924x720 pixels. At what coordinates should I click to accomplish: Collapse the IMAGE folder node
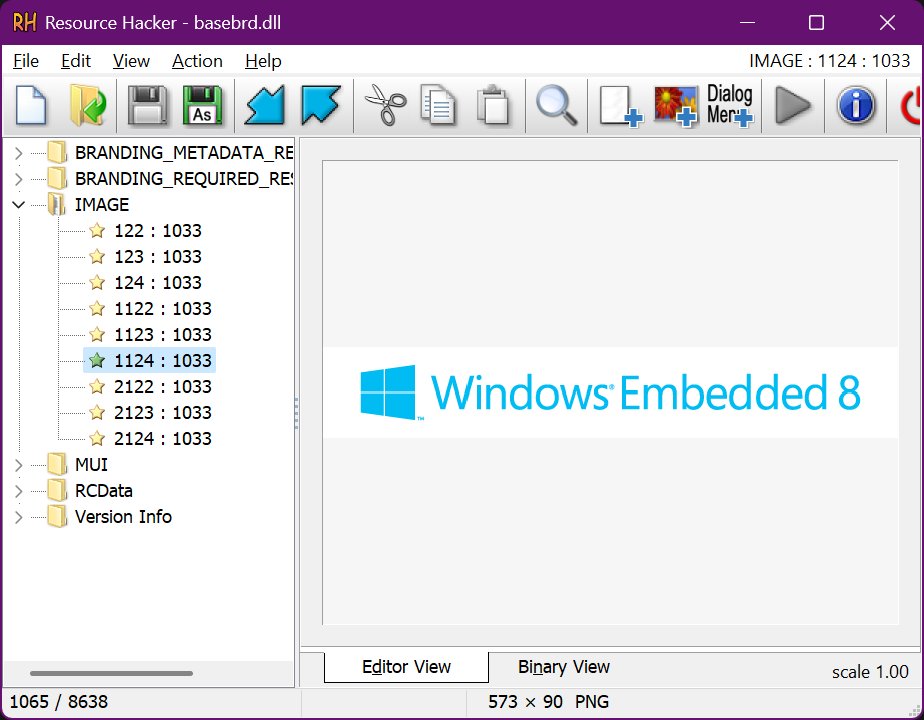pyautogui.click(x=18, y=205)
